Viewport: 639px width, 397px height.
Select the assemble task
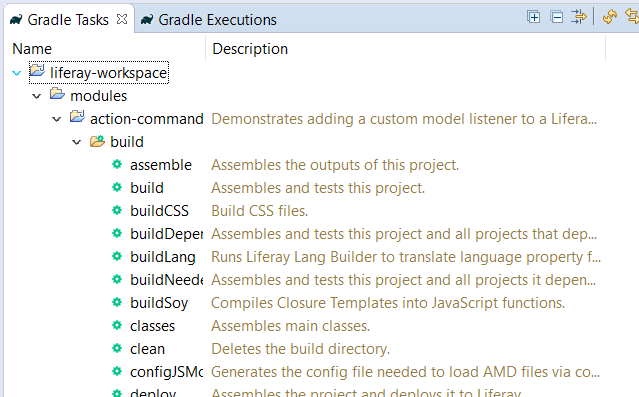coord(161,165)
